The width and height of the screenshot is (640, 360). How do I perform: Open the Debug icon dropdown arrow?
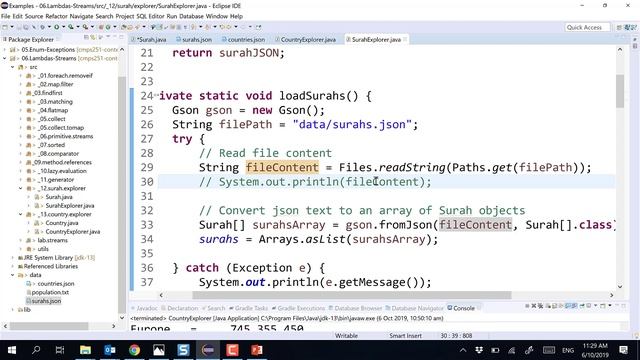(x=49, y=27)
